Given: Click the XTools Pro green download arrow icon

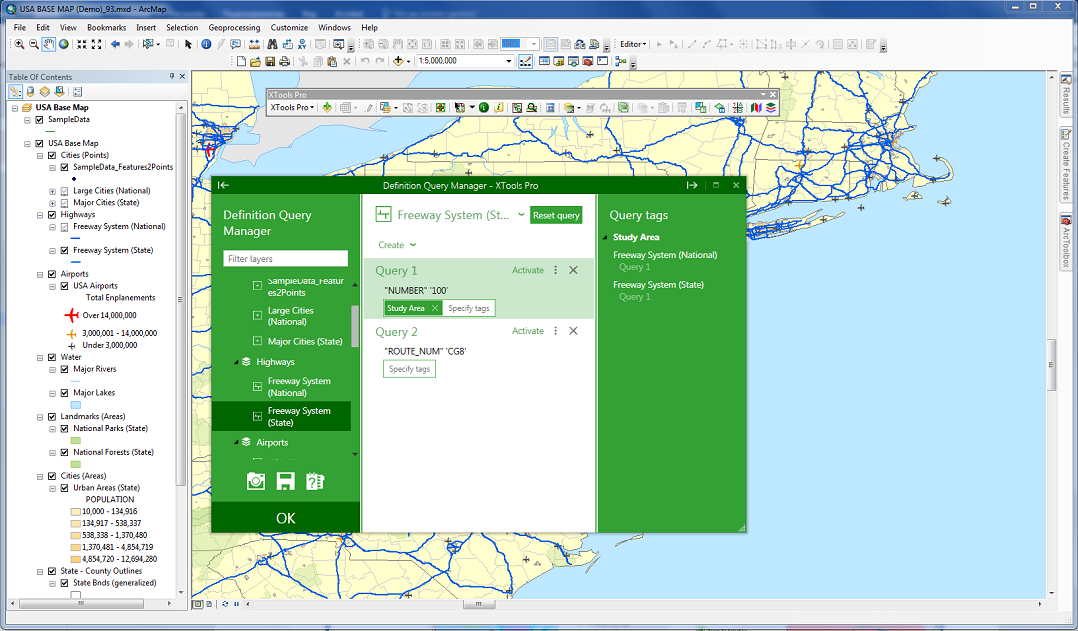Looking at the screenshot, I should (327, 108).
